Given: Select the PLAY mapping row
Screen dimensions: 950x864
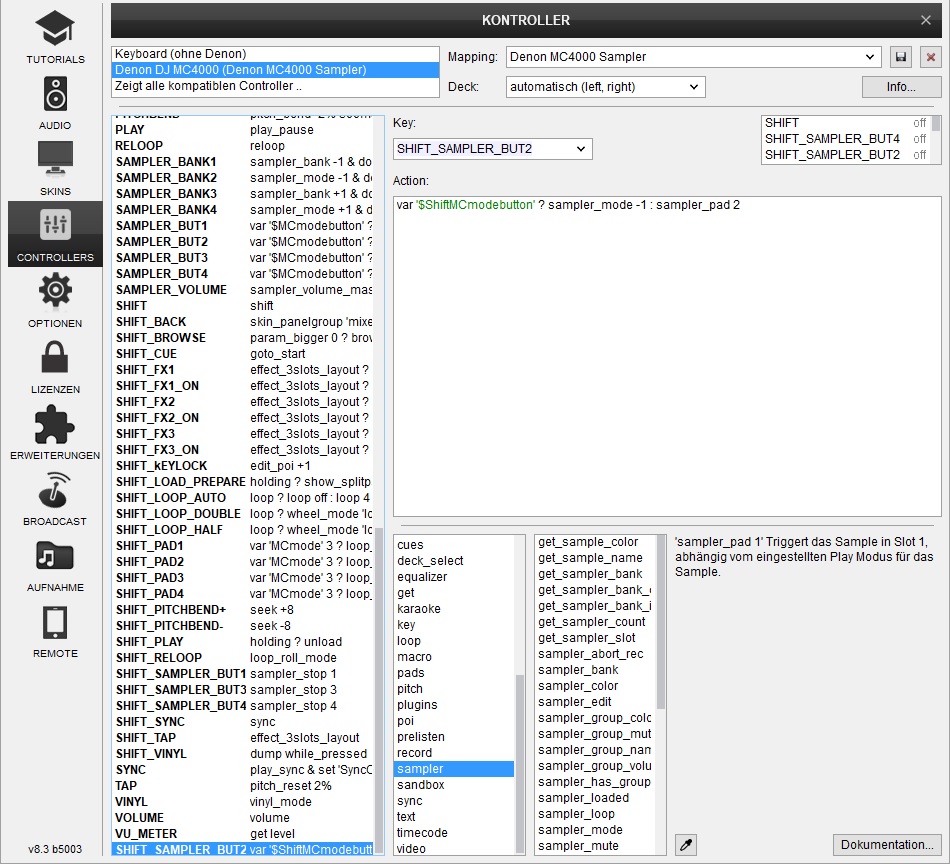Looking at the screenshot, I should tap(244, 130).
